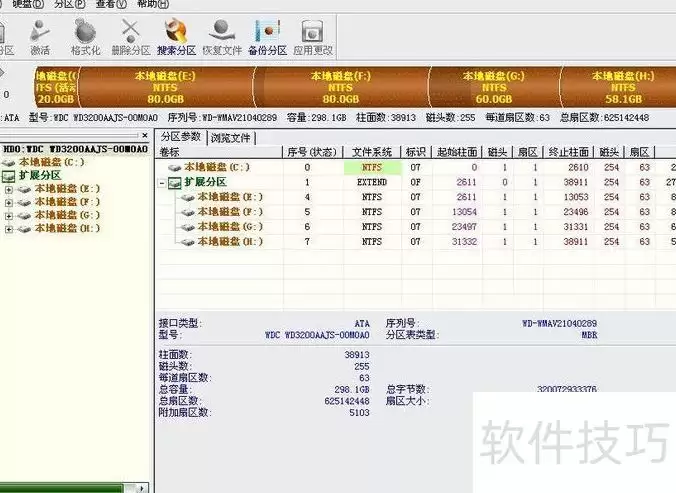This screenshot has width=676, height=493.
Task: Close the left tree panel
Action: tap(145, 135)
